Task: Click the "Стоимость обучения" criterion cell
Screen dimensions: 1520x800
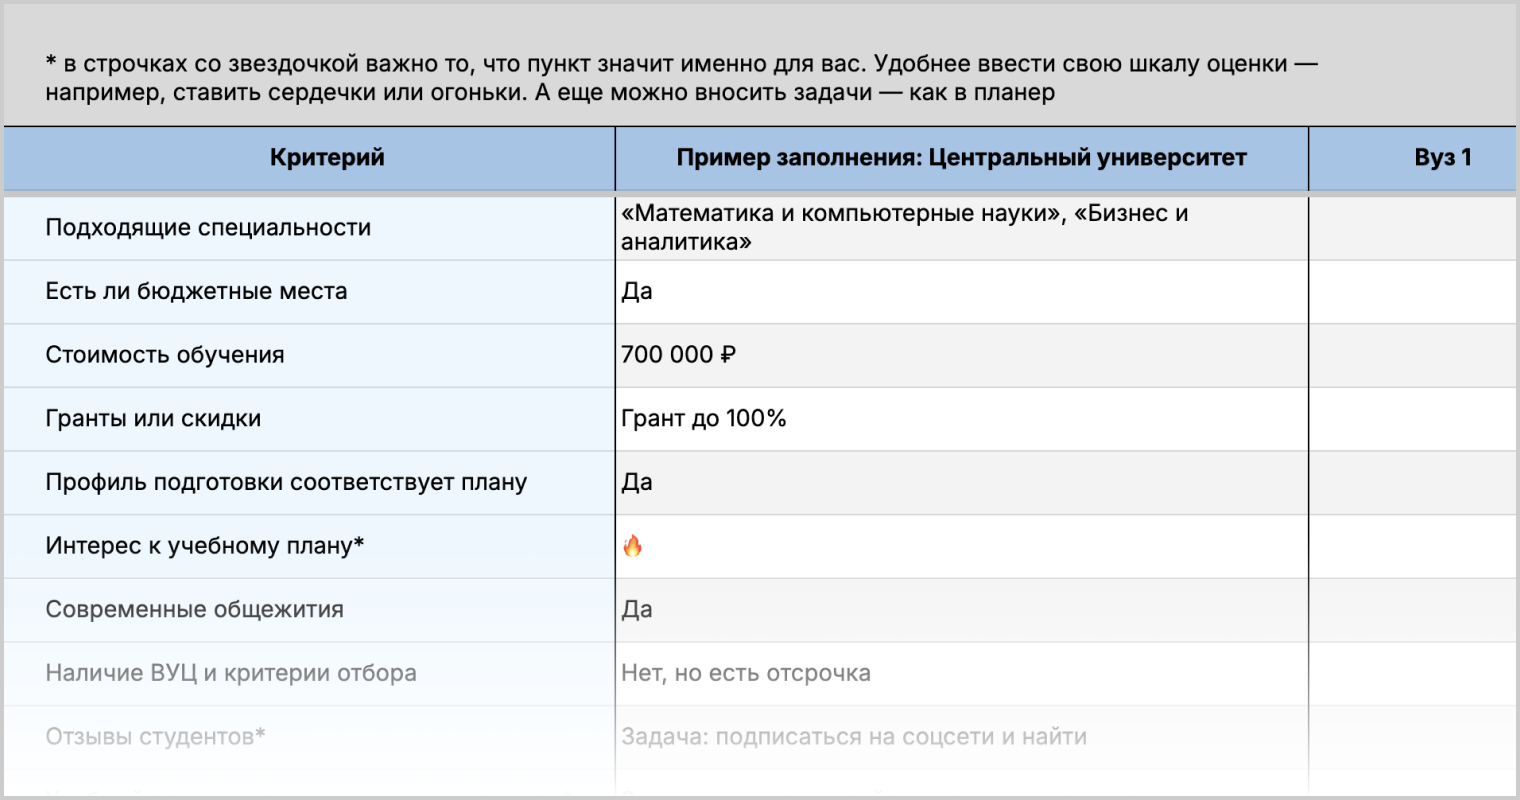Action: point(165,355)
